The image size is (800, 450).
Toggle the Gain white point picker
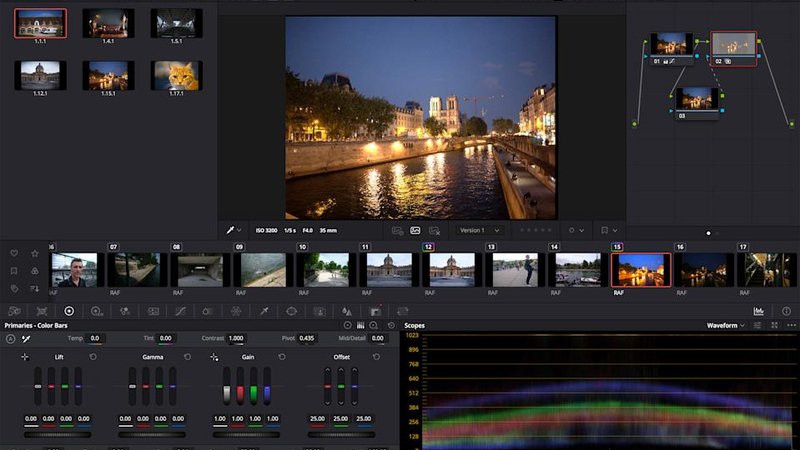(x=214, y=357)
